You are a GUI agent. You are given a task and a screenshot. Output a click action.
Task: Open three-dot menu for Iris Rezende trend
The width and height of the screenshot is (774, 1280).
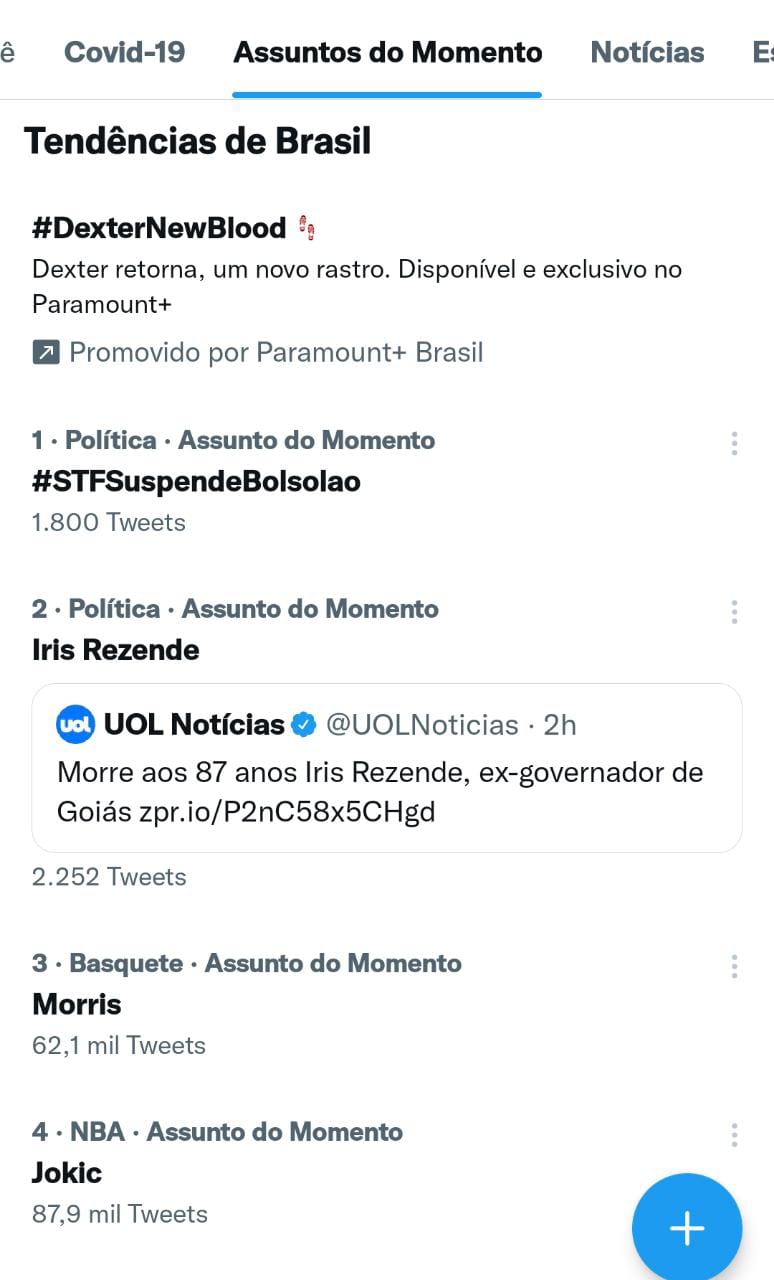coord(734,612)
